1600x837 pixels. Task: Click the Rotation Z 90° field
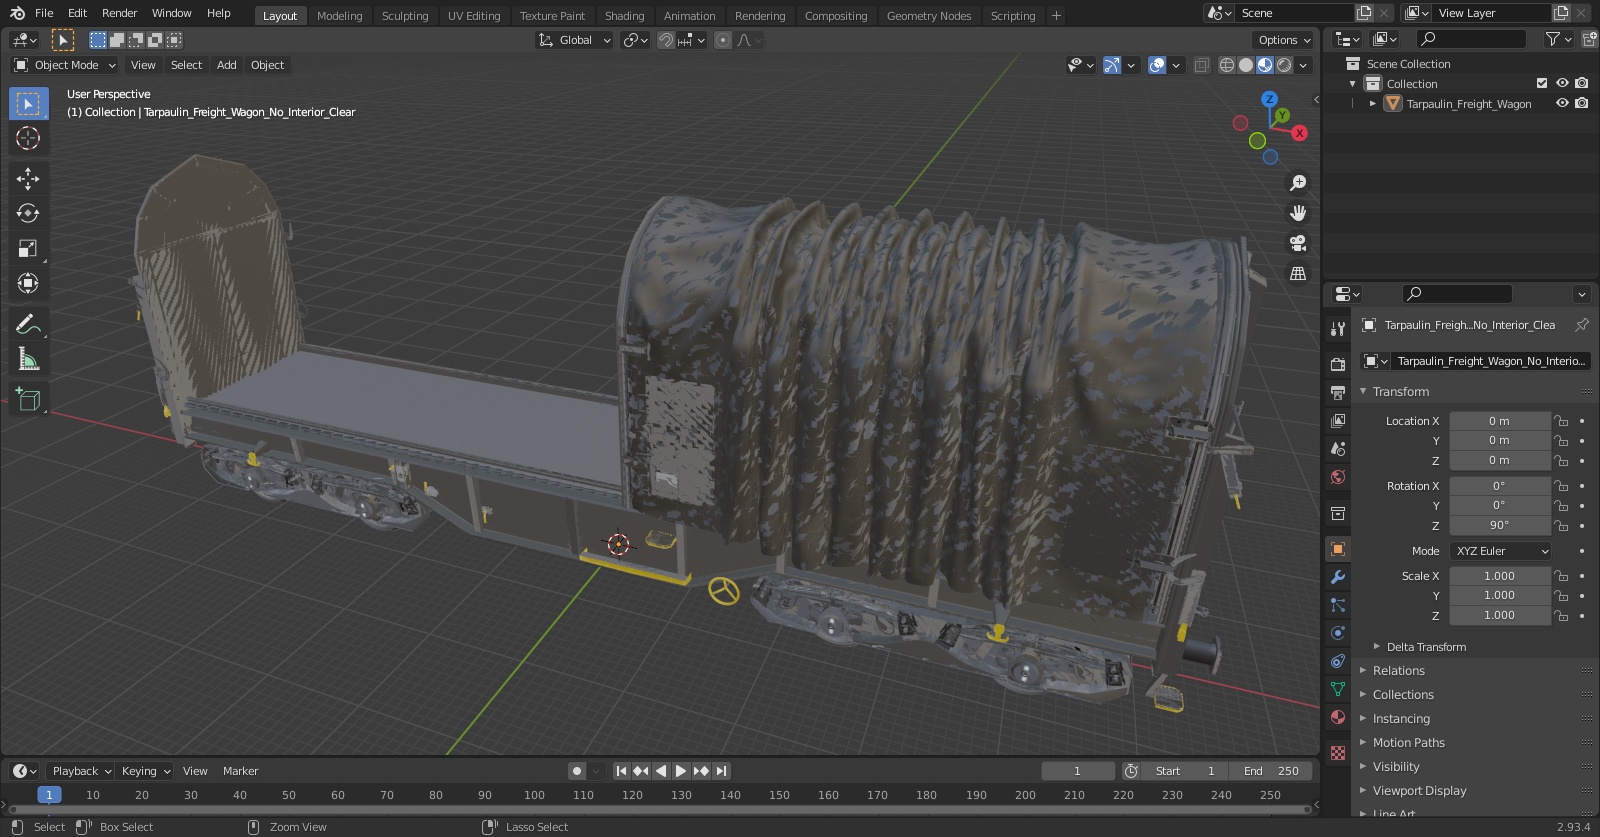1500,525
